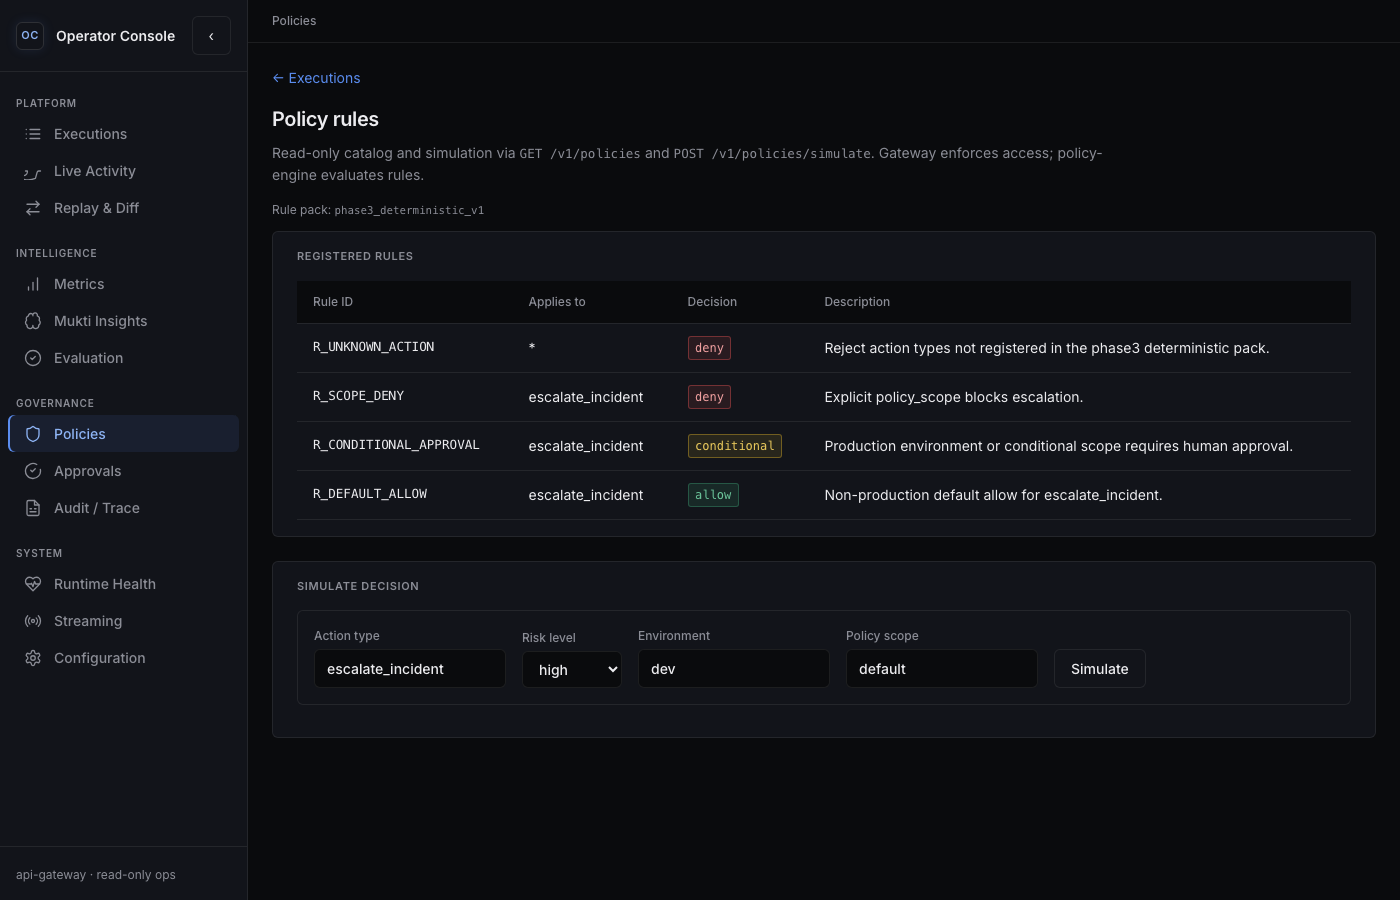
Task: Open Configuration settings
Action: coord(124,658)
